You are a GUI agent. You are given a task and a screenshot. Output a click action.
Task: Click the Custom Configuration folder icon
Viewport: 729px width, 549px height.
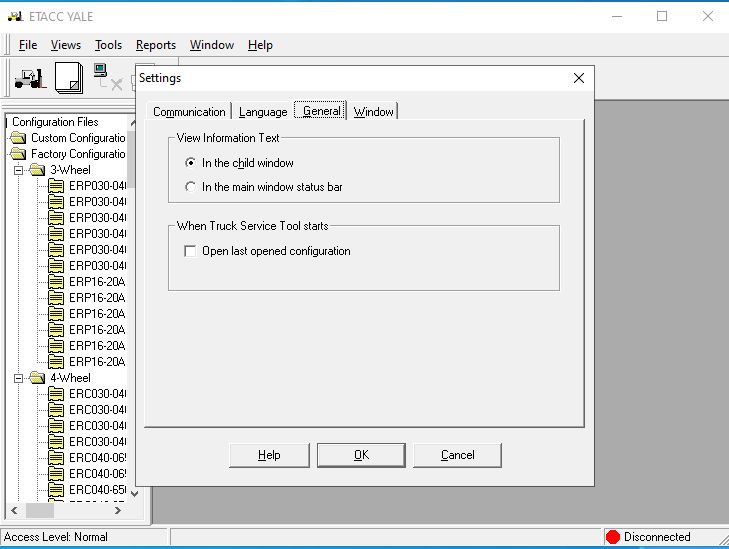(x=18, y=138)
